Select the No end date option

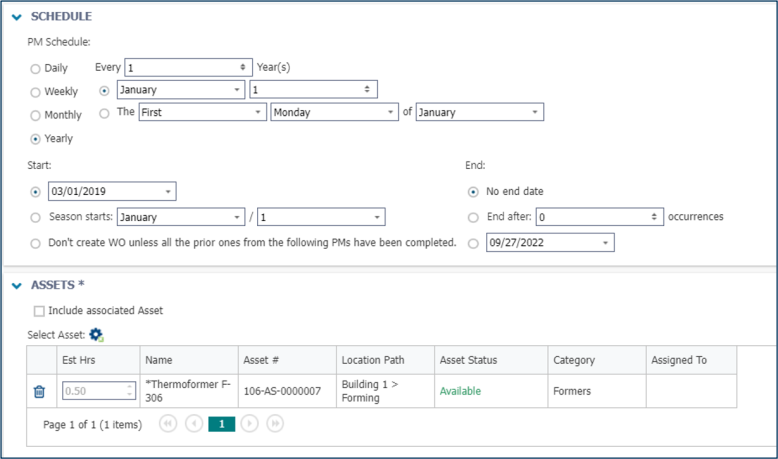click(473, 192)
